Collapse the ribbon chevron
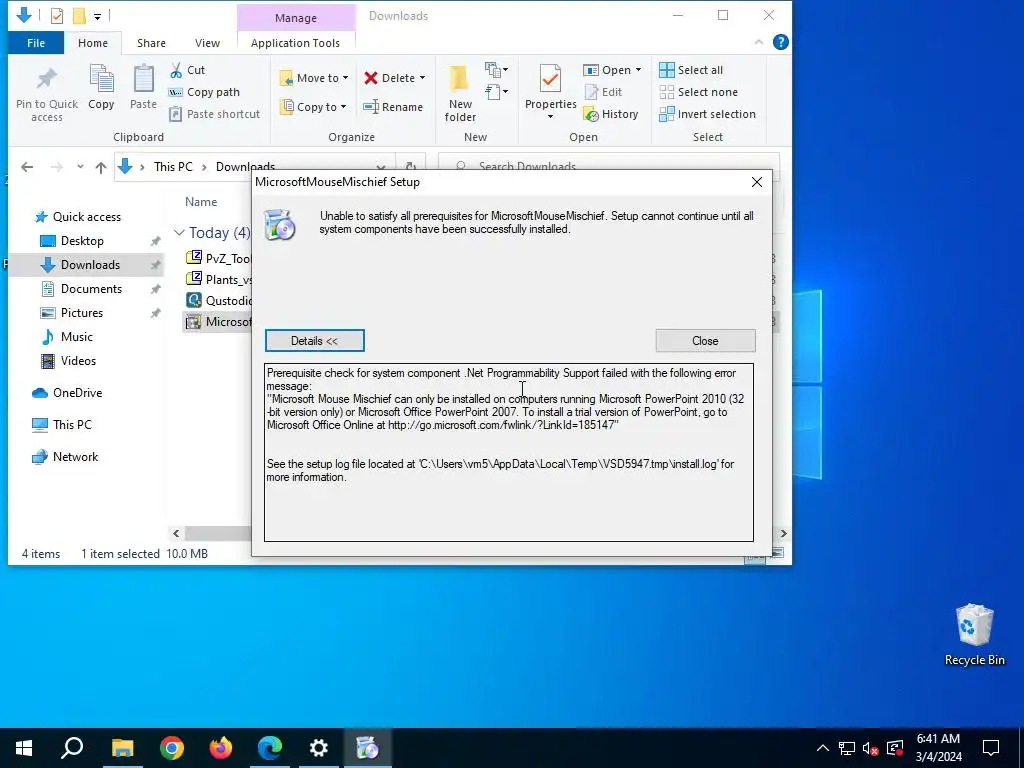This screenshot has height=768, width=1024. tap(759, 42)
